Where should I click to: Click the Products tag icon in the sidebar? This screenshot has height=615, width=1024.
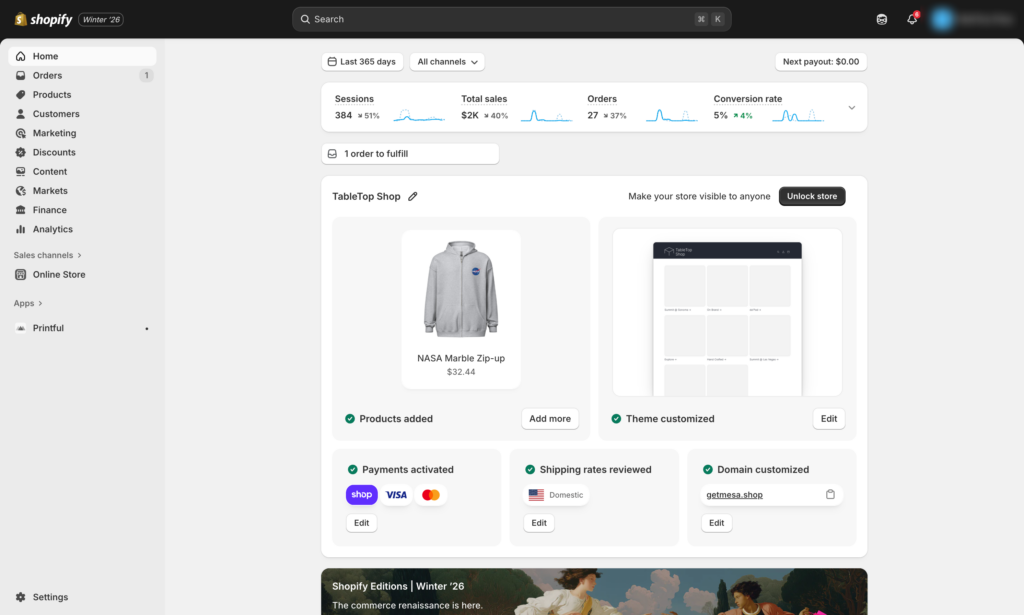21,95
